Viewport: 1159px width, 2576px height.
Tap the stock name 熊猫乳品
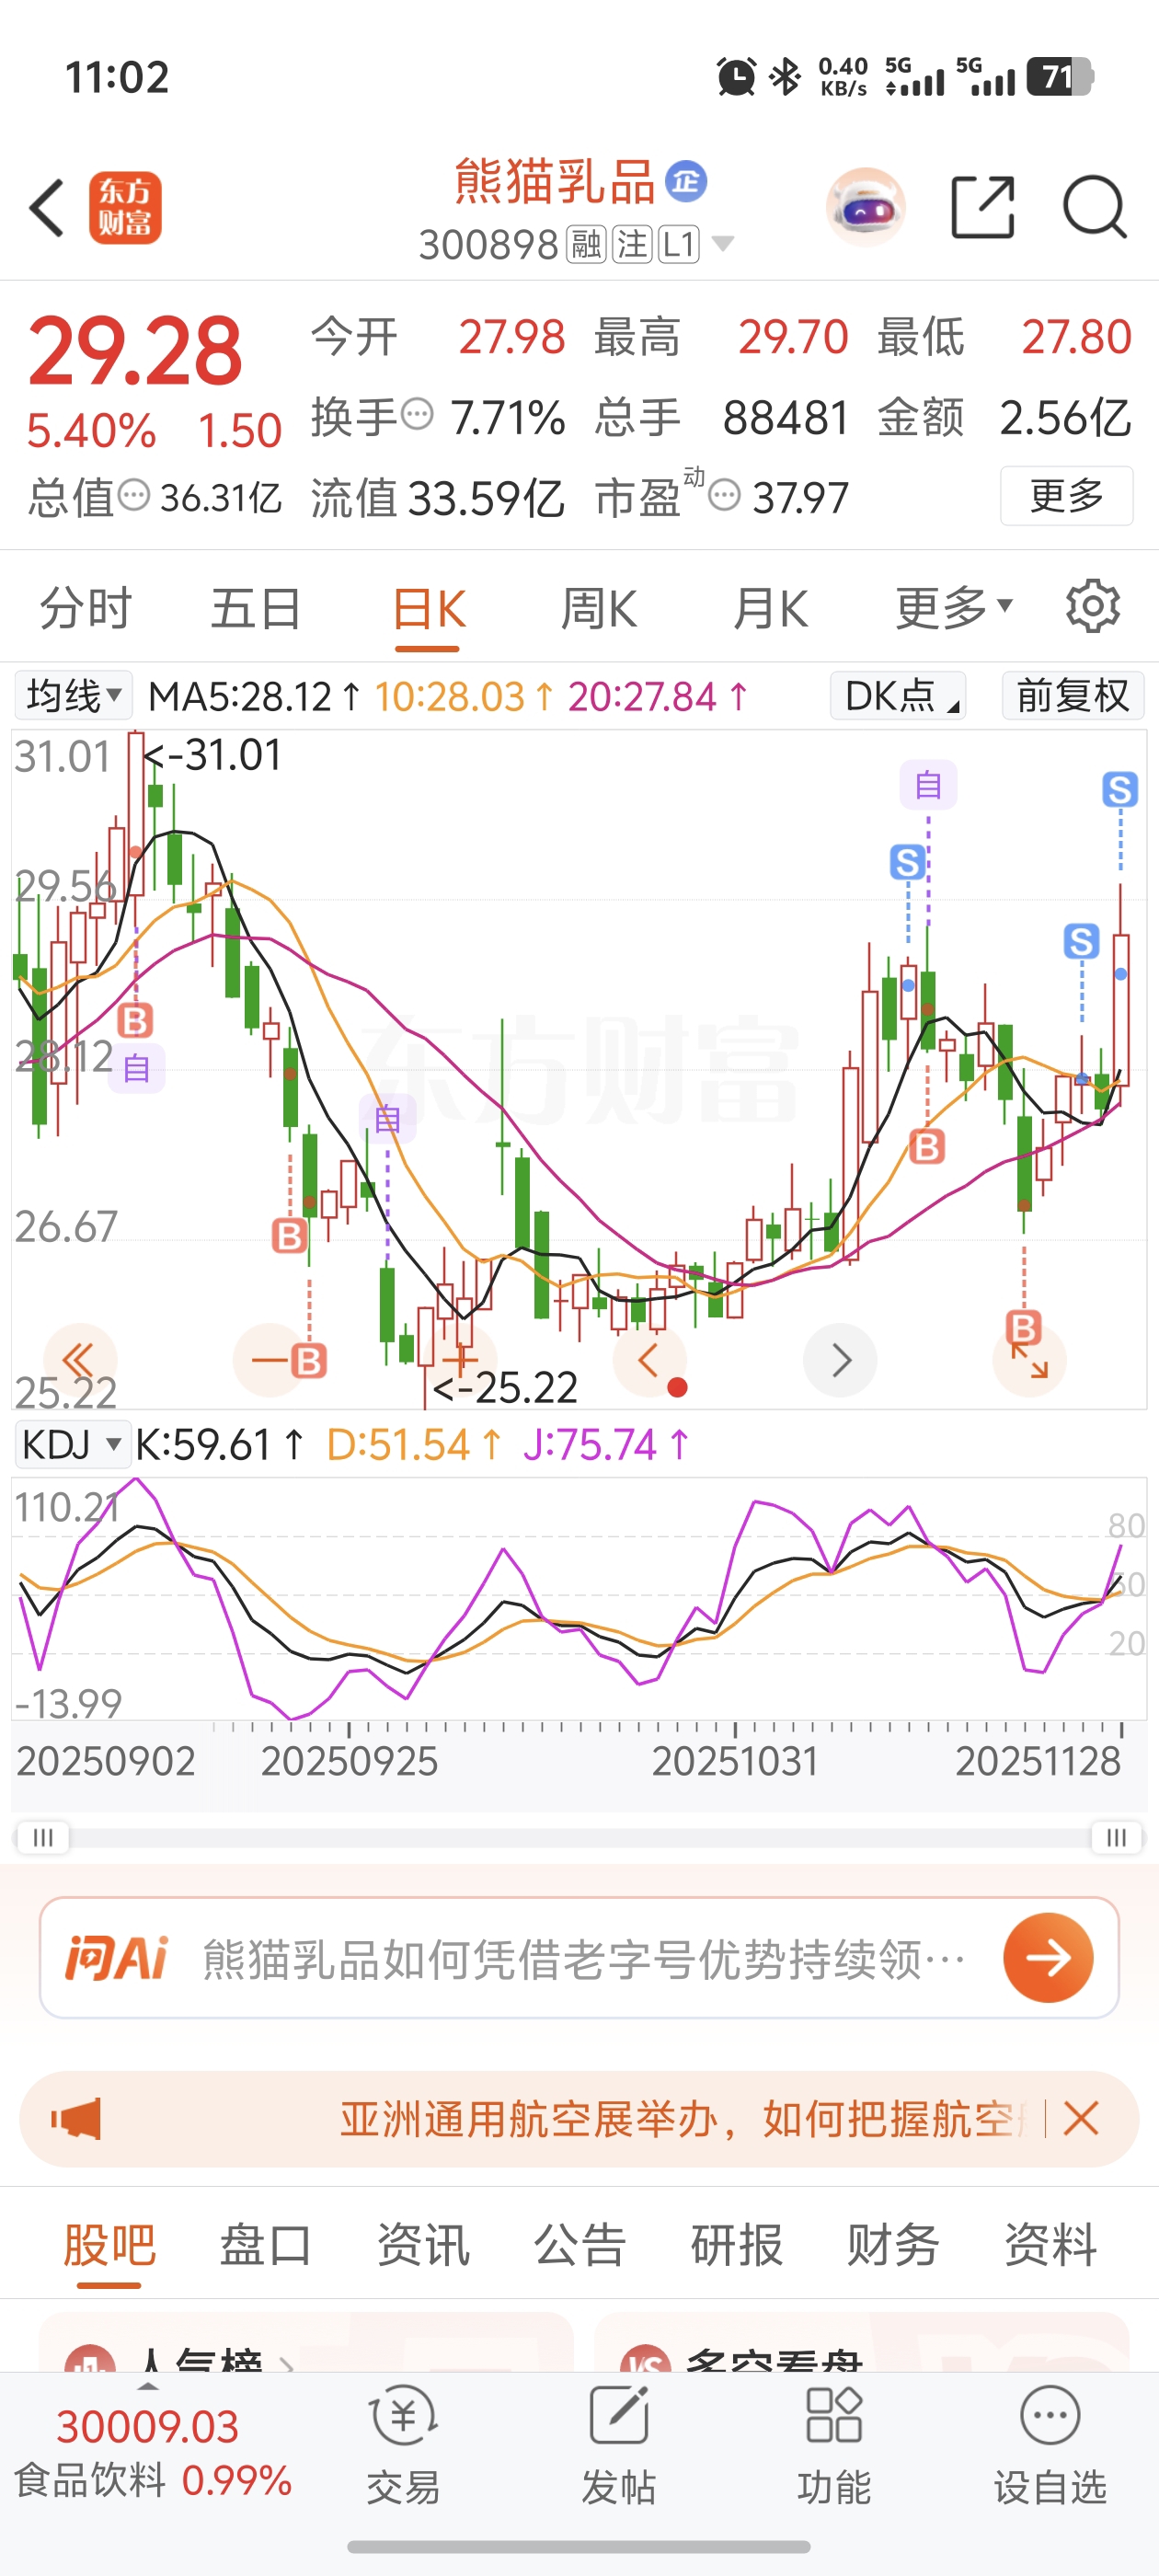click(x=554, y=181)
